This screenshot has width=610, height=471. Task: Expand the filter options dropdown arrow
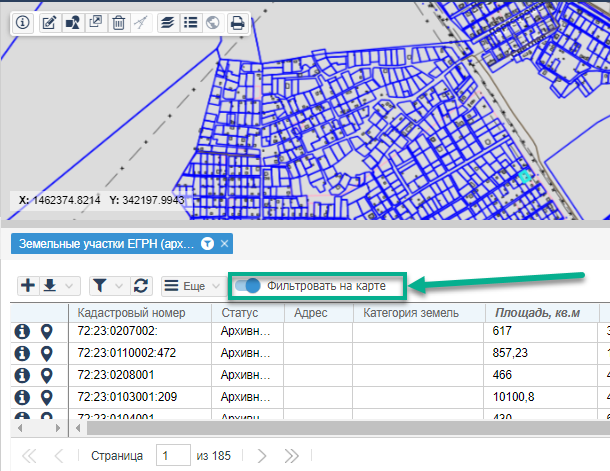pos(119,286)
